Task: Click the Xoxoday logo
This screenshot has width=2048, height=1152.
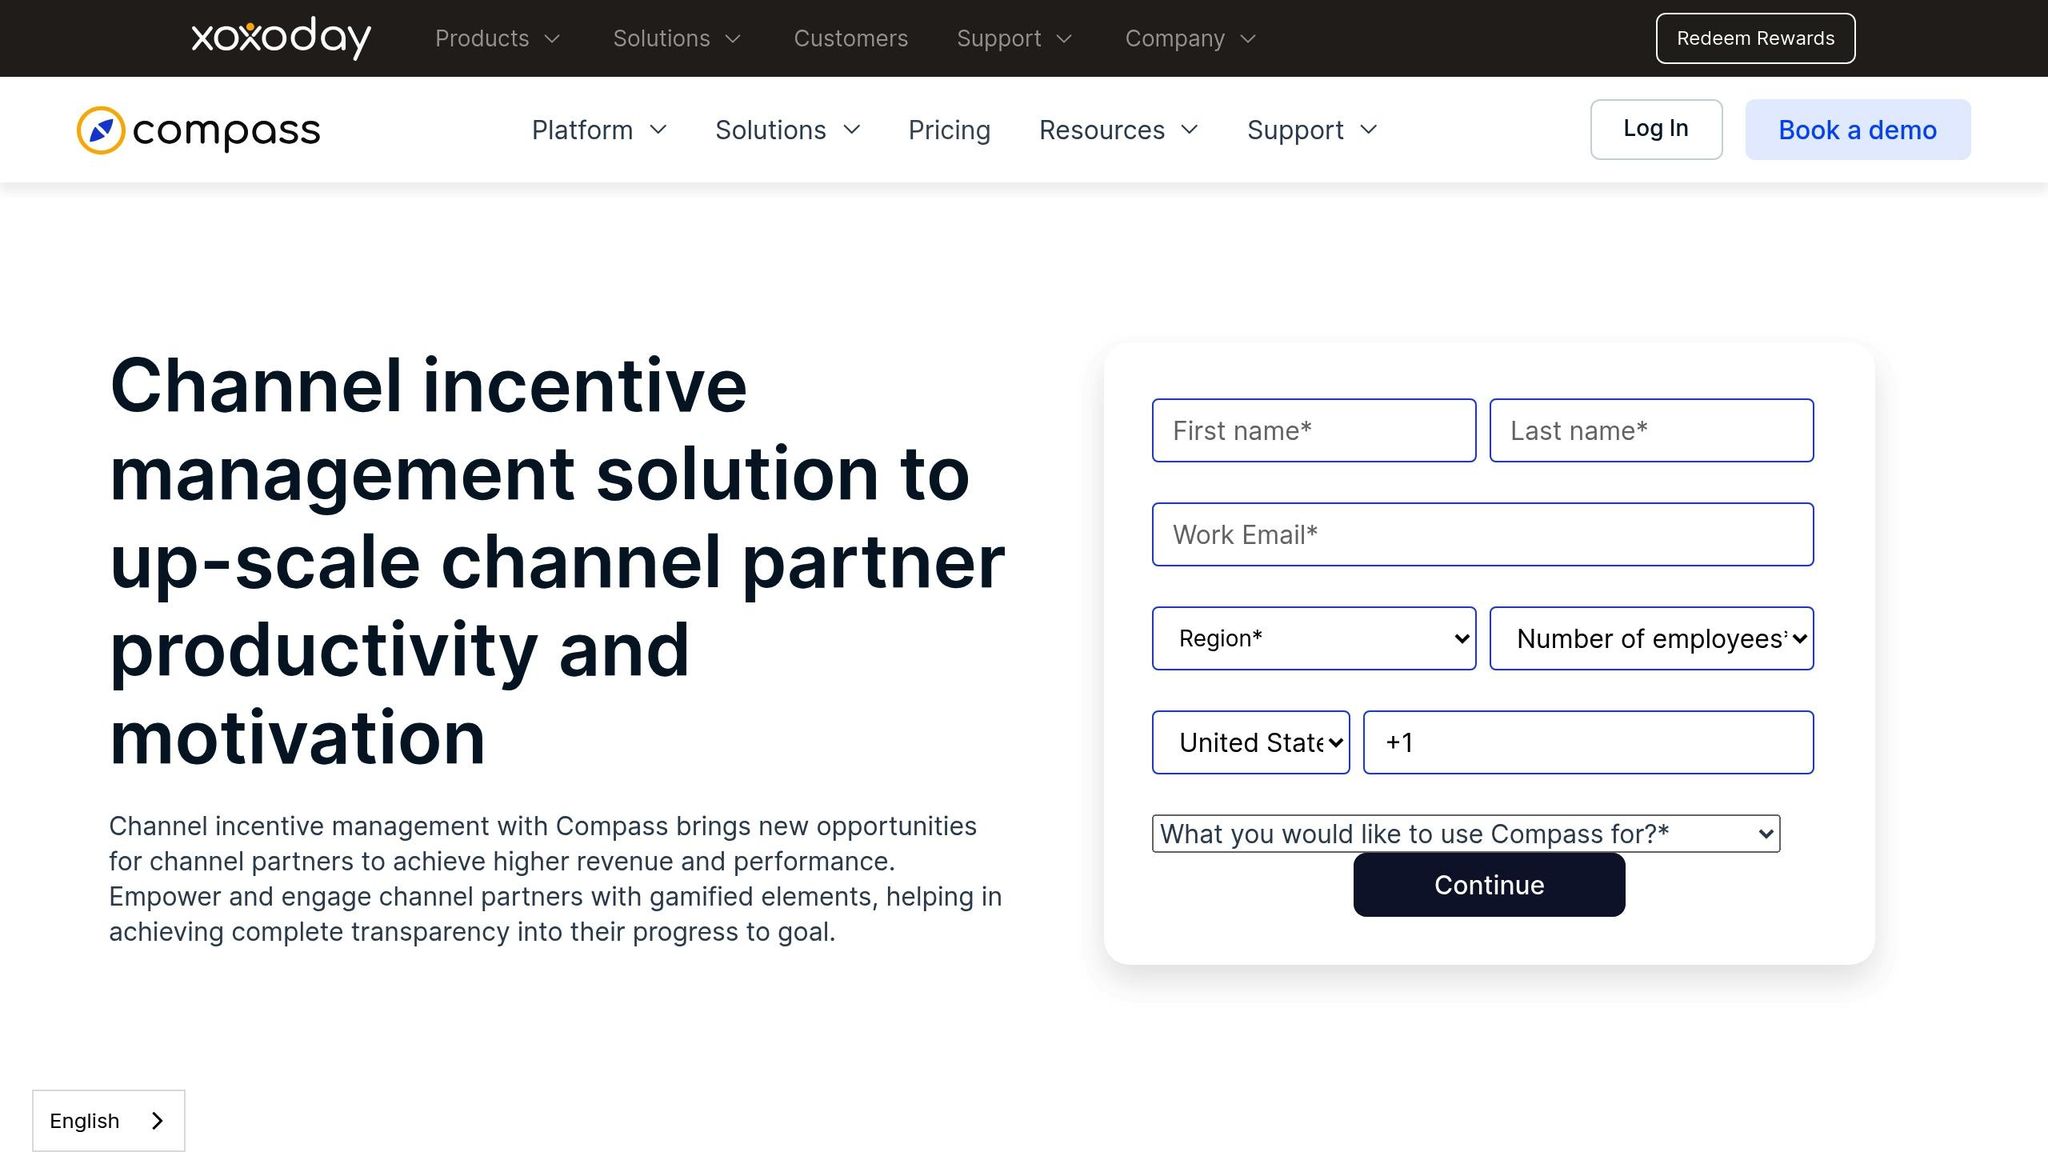Action: click(281, 38)
